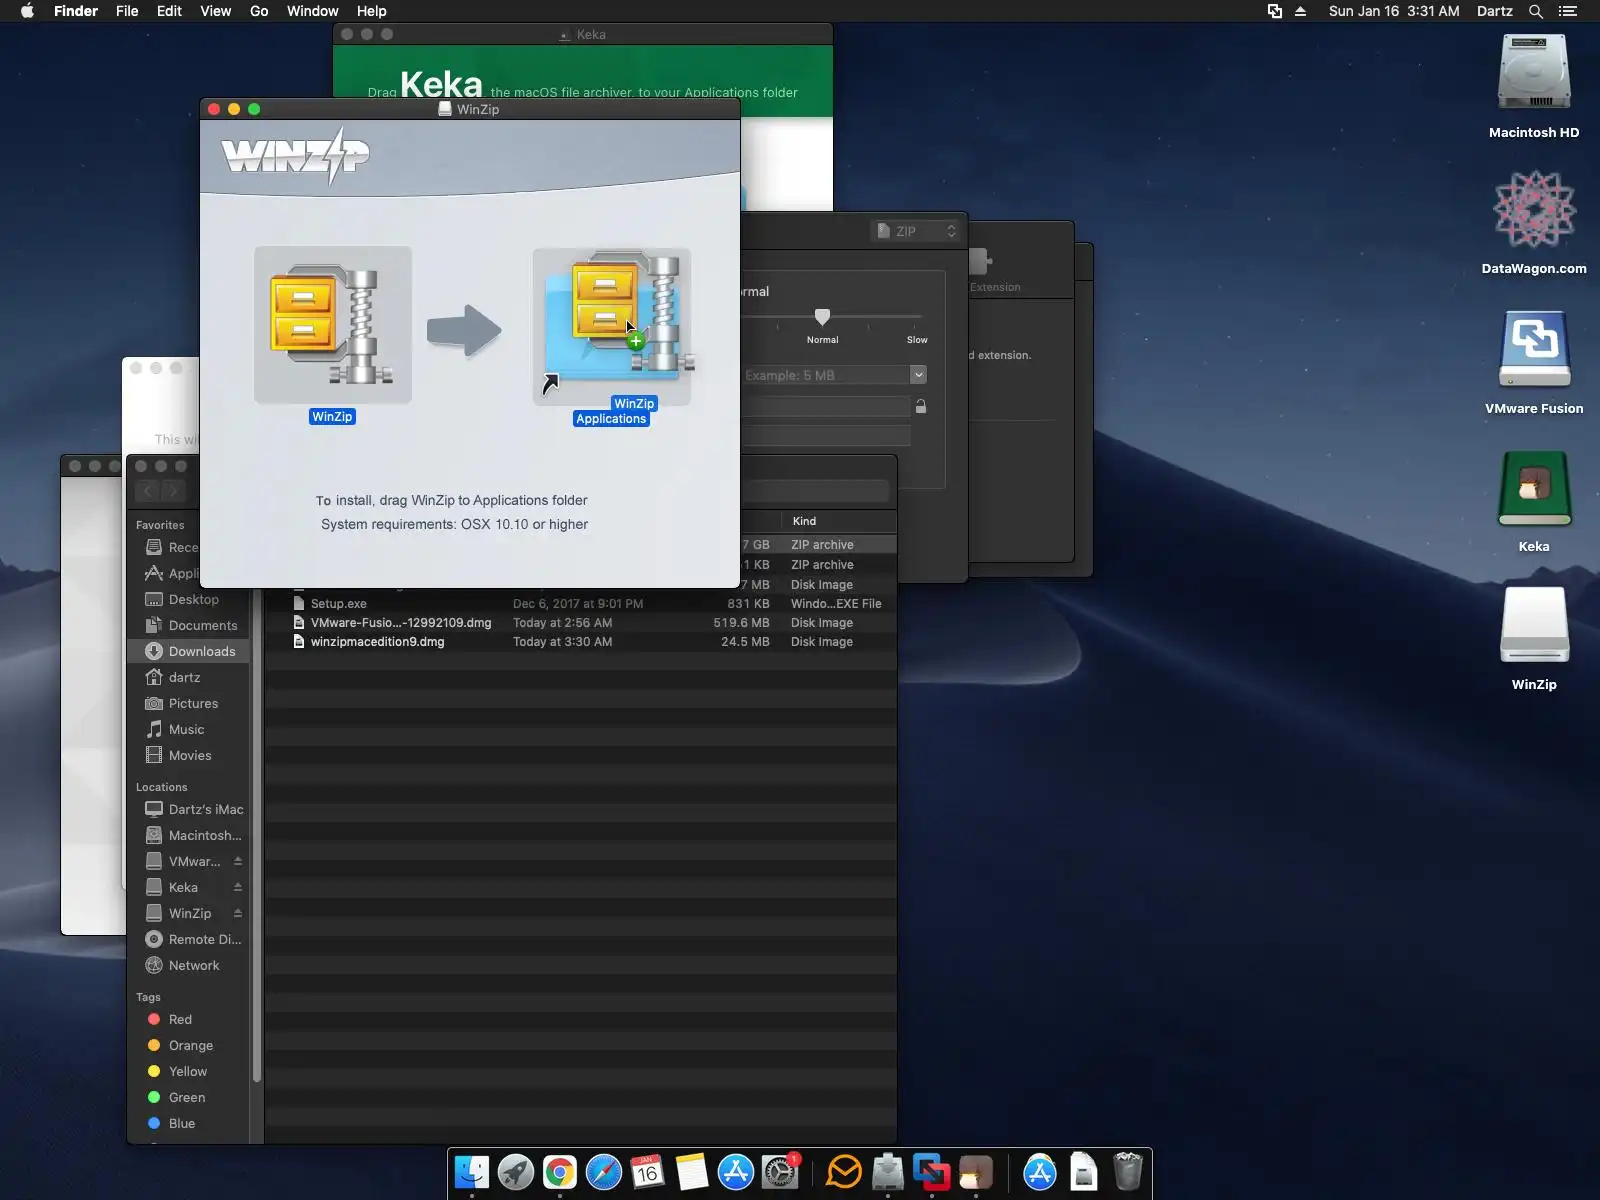The height and width of the screenshot is (1200, 1600).
Task: Open the orange mail app in Dock
Action: pos(844,1172)
